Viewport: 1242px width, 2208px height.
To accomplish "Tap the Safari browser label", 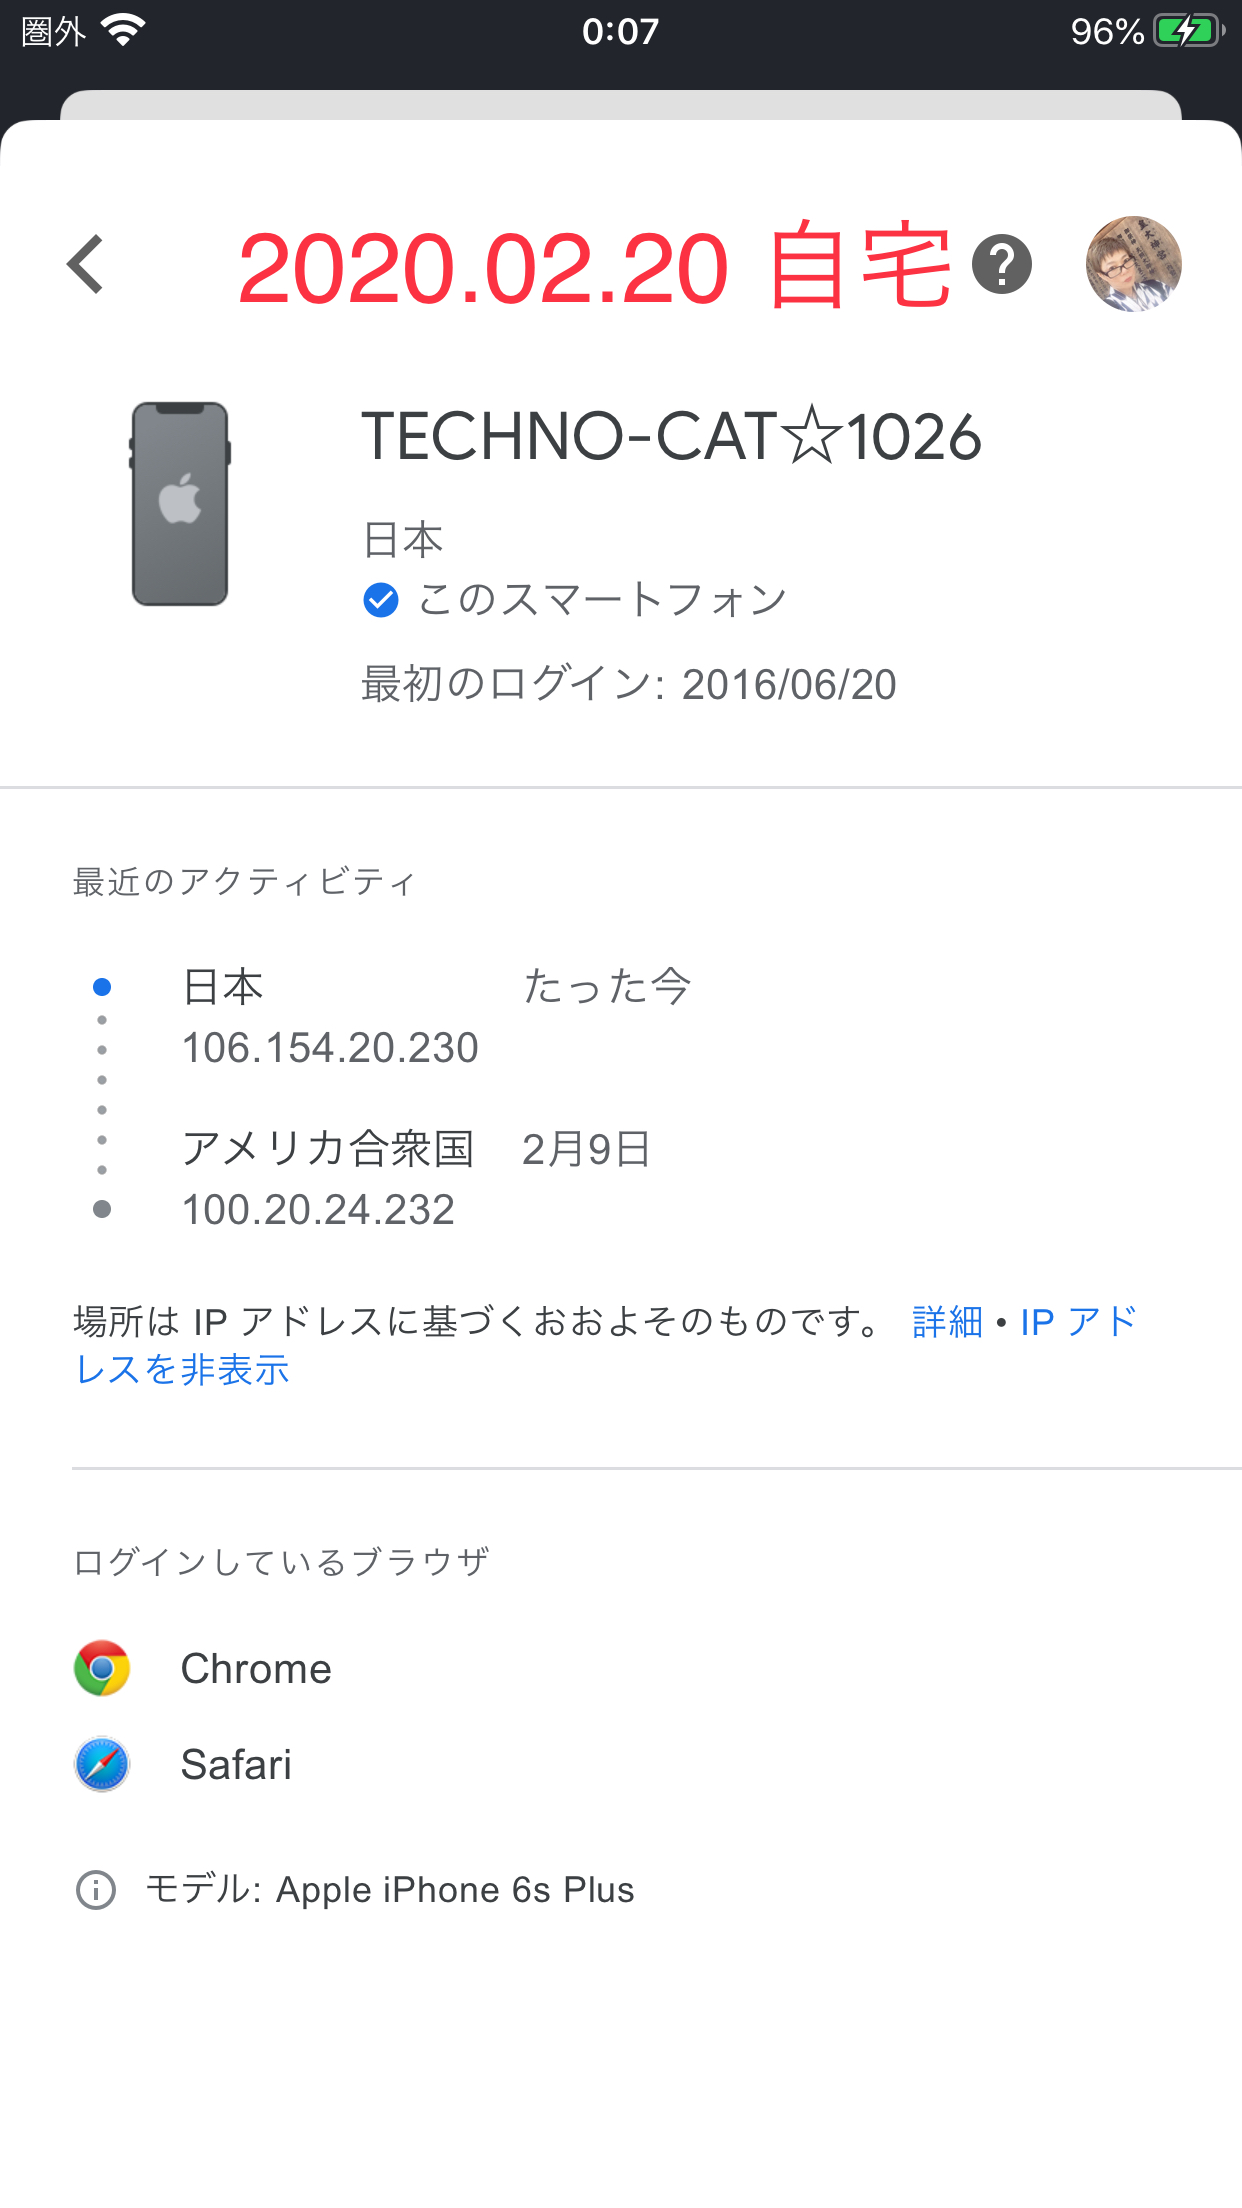I will [x=236, y=1765].
